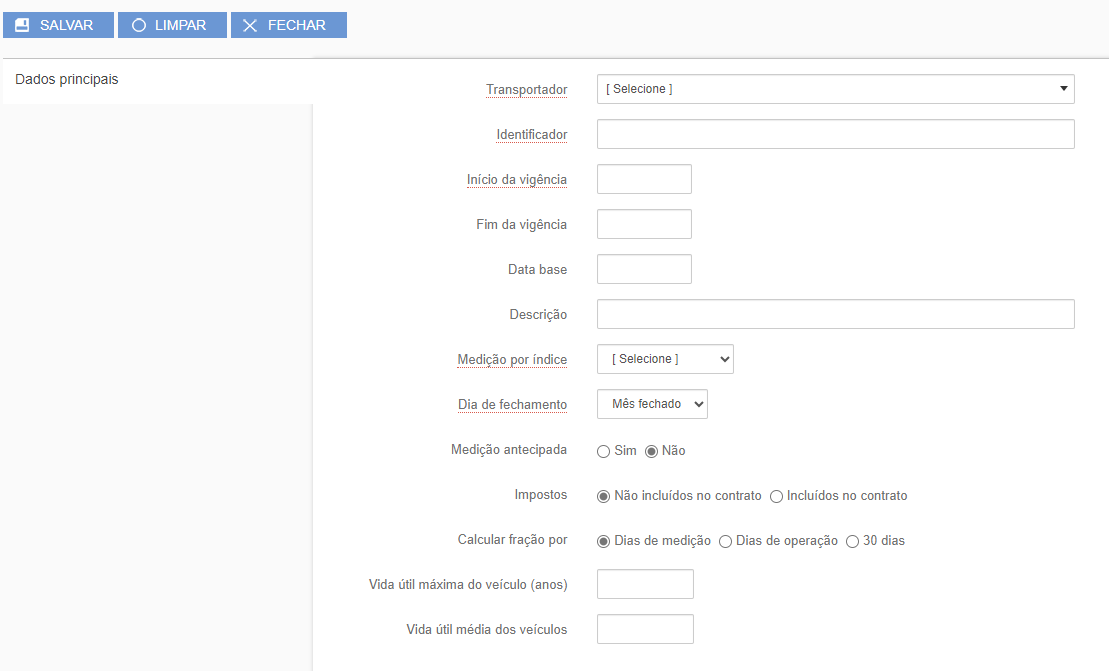The width and height of the screenshot is (1109, 671).
Task: Select Dias de medição radio button
Action: pyautogui.click(x=603, y=541)
